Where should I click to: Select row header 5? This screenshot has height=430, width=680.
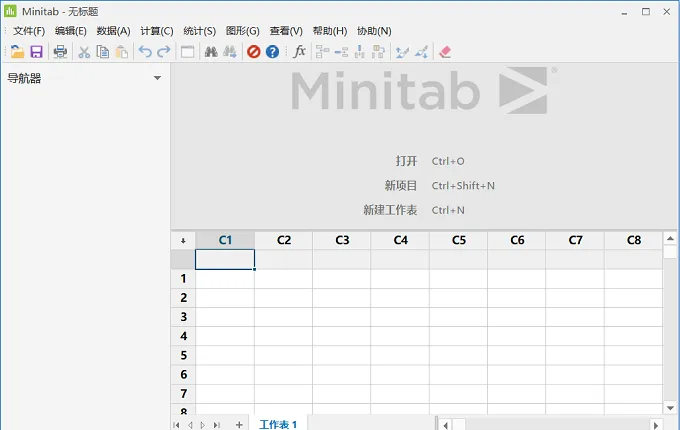click(183, 355)
